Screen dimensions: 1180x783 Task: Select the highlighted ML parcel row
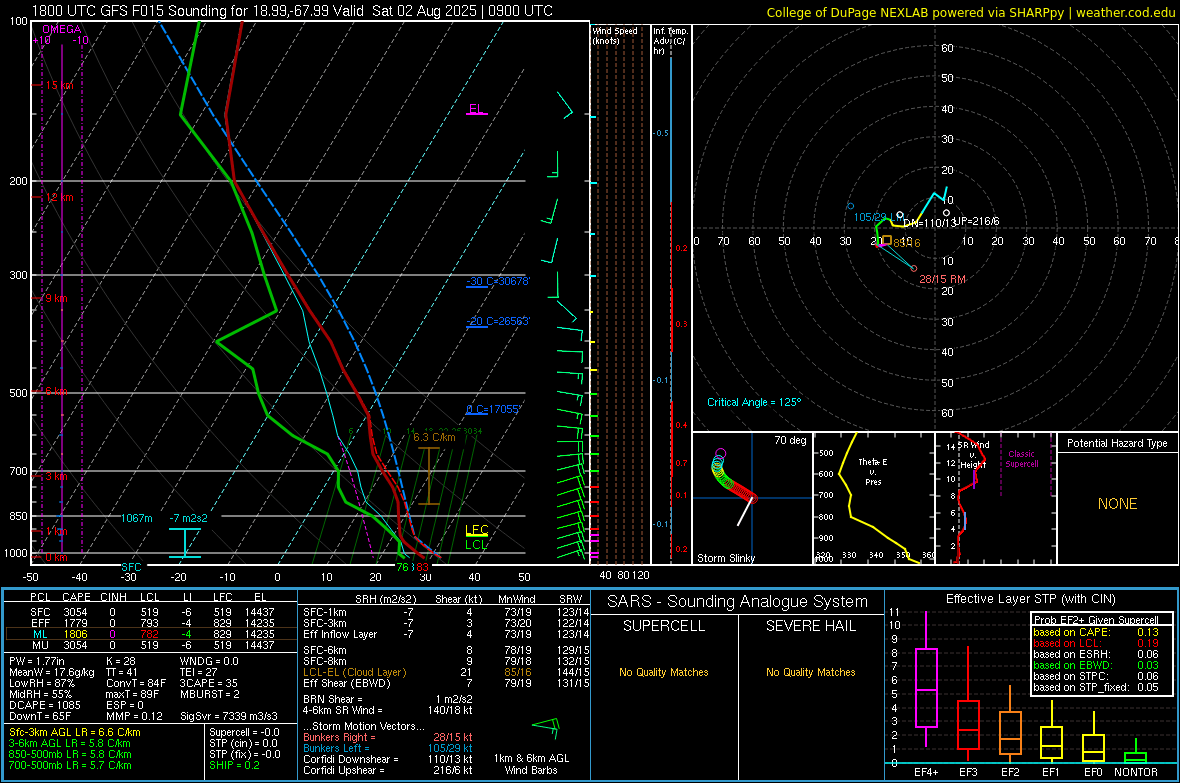pos(151,634)
